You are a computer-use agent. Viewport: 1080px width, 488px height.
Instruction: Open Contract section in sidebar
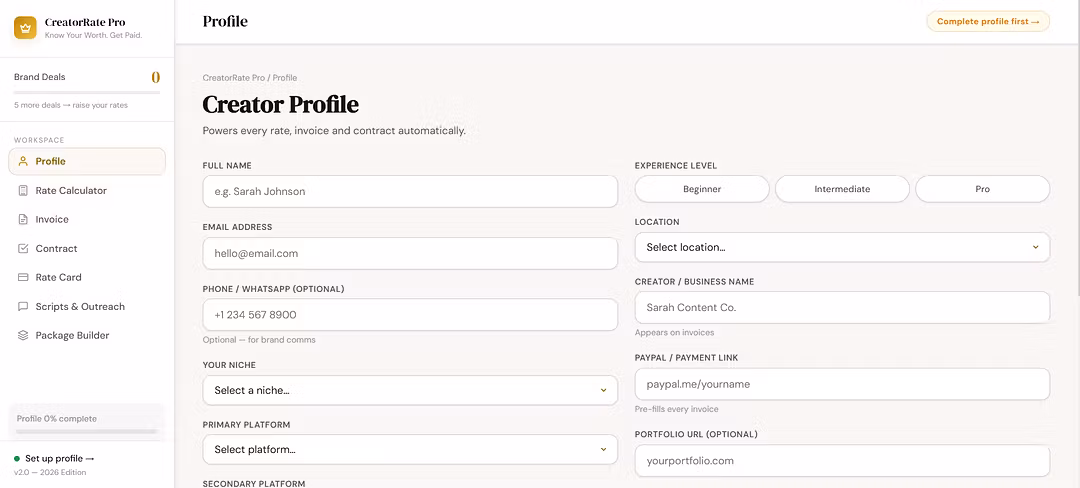click(x=87, y=248)
